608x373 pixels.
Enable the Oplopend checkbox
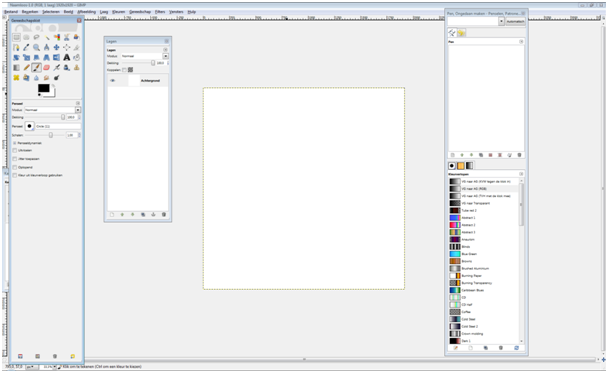point(15,168)
